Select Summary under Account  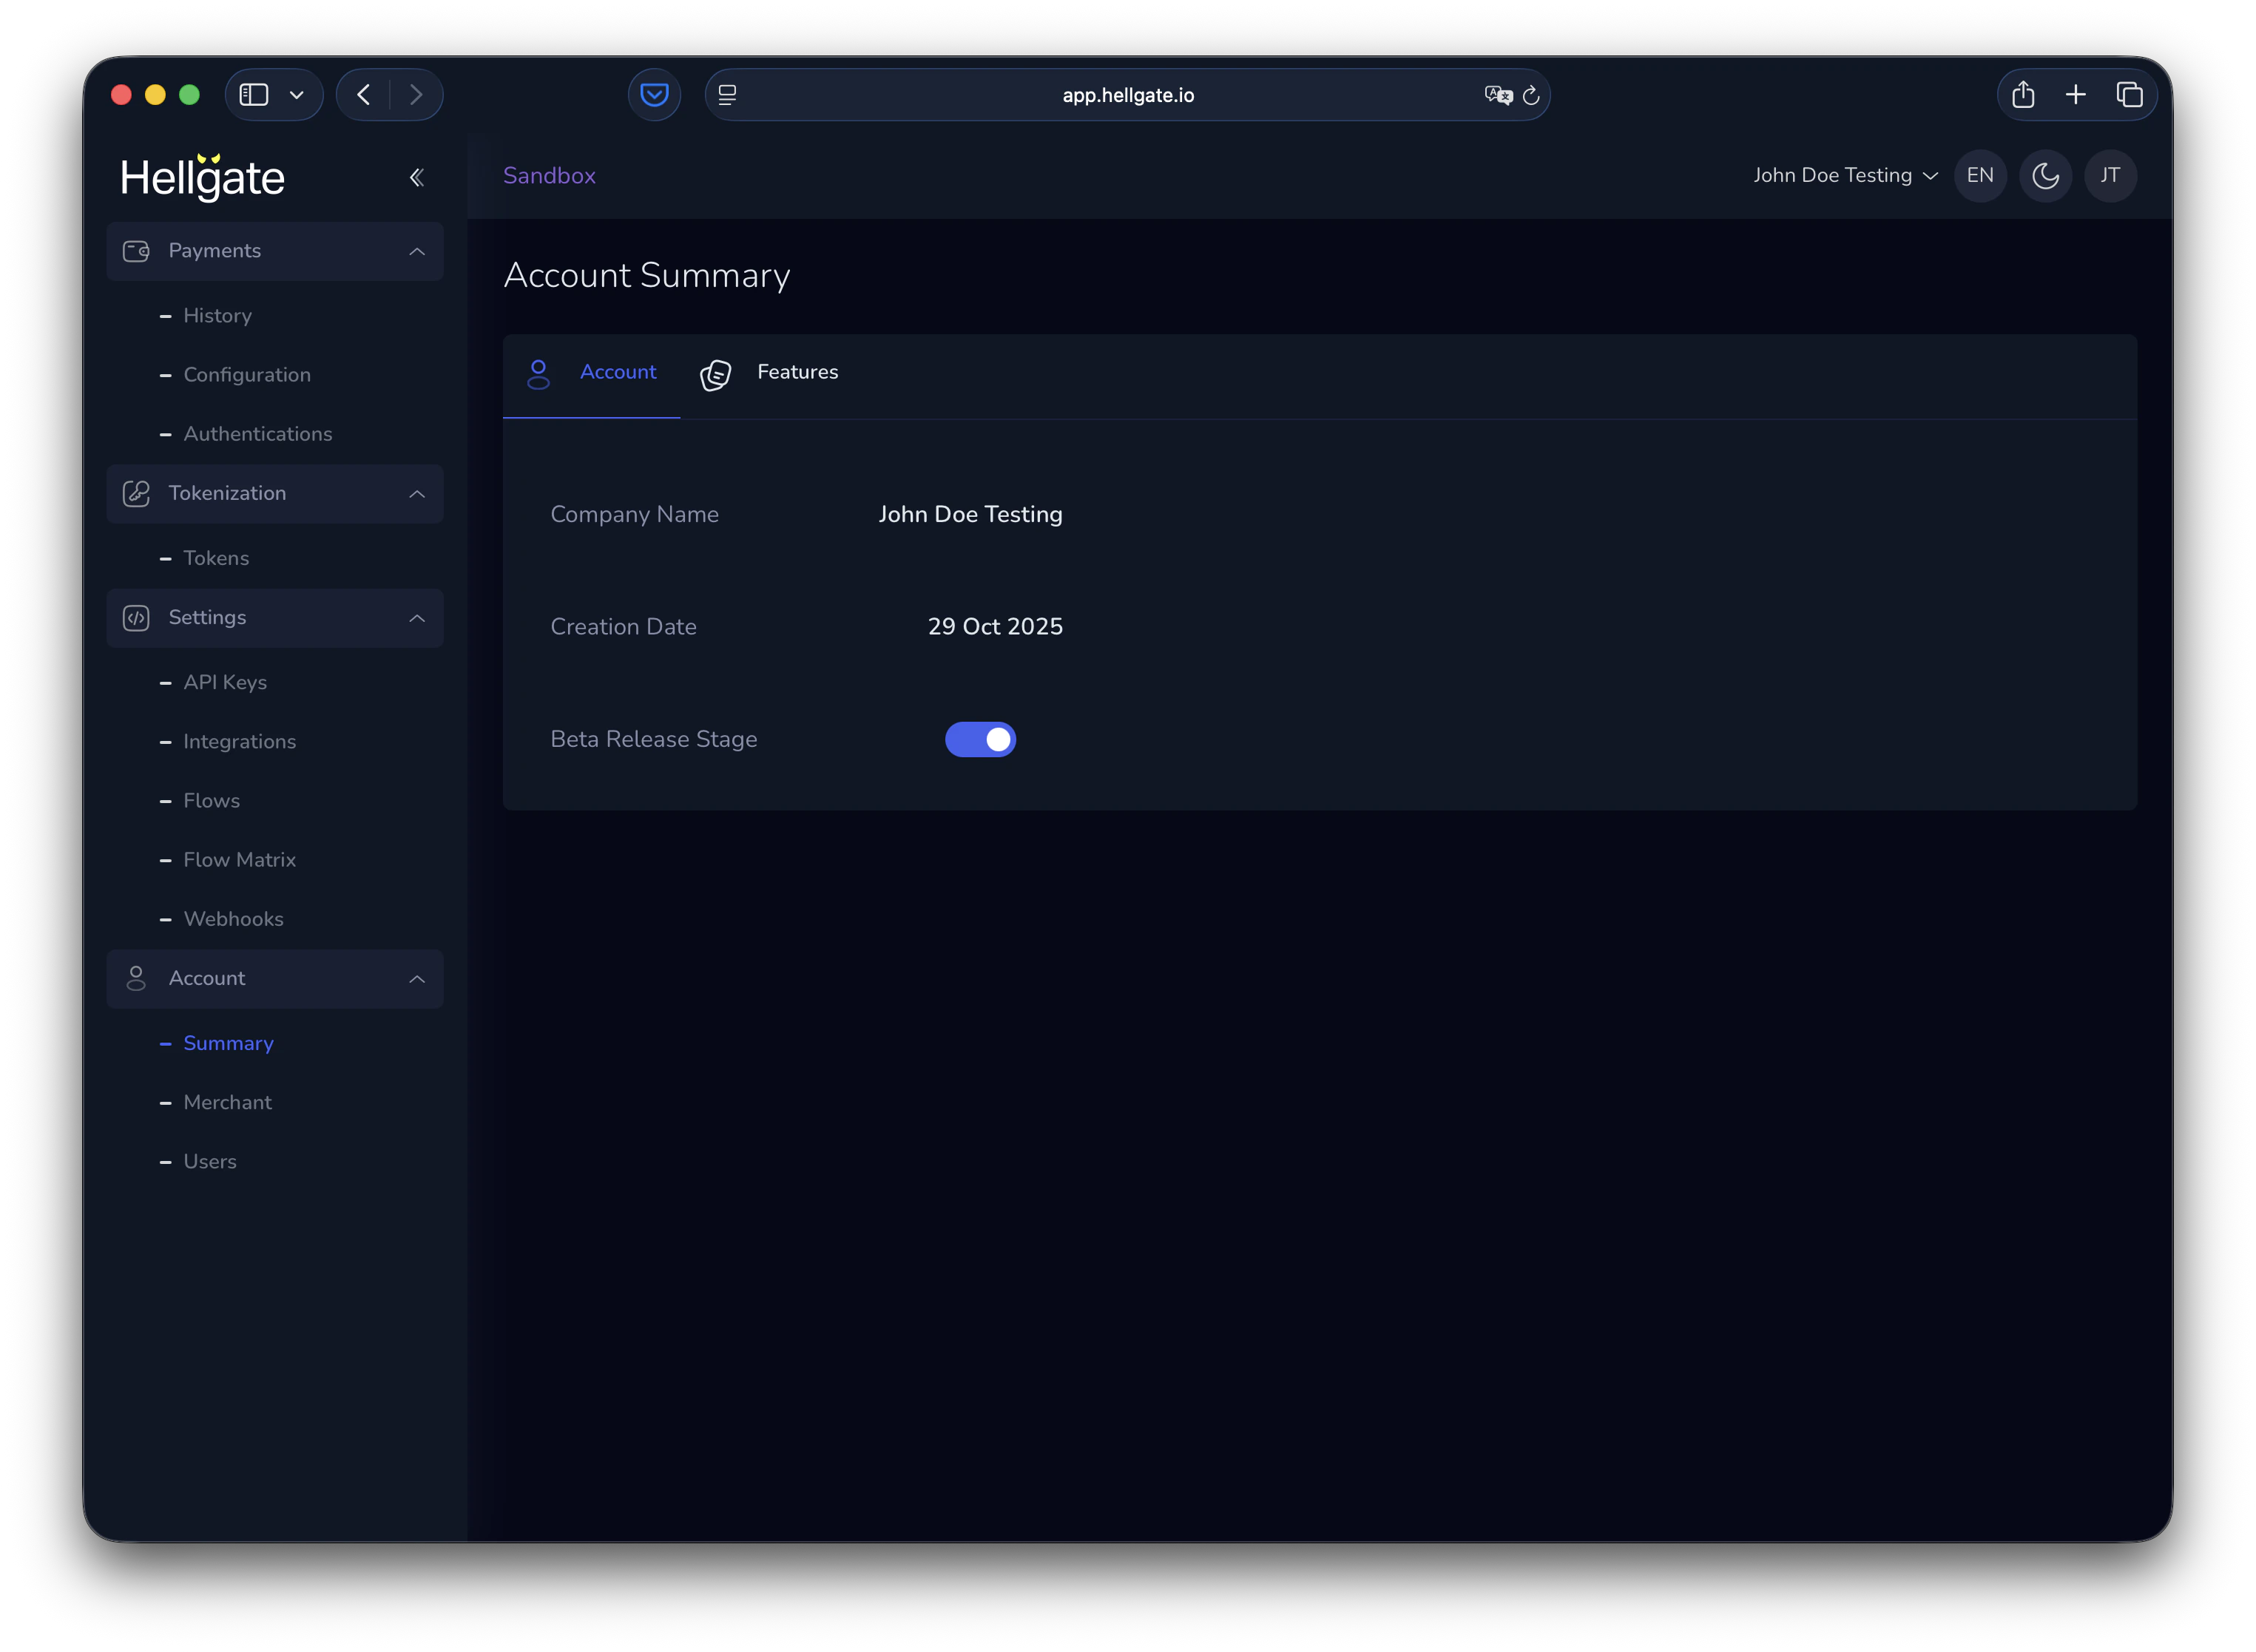tap(229, 1043)
